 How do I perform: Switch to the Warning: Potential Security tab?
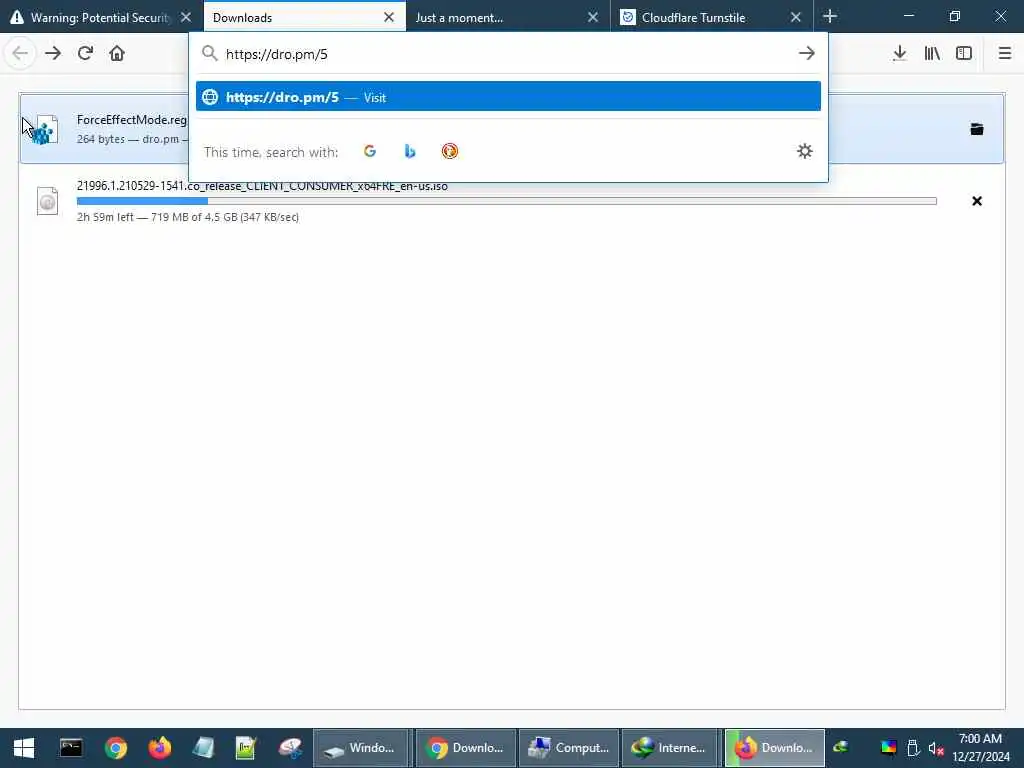click(x=100, y=18)
